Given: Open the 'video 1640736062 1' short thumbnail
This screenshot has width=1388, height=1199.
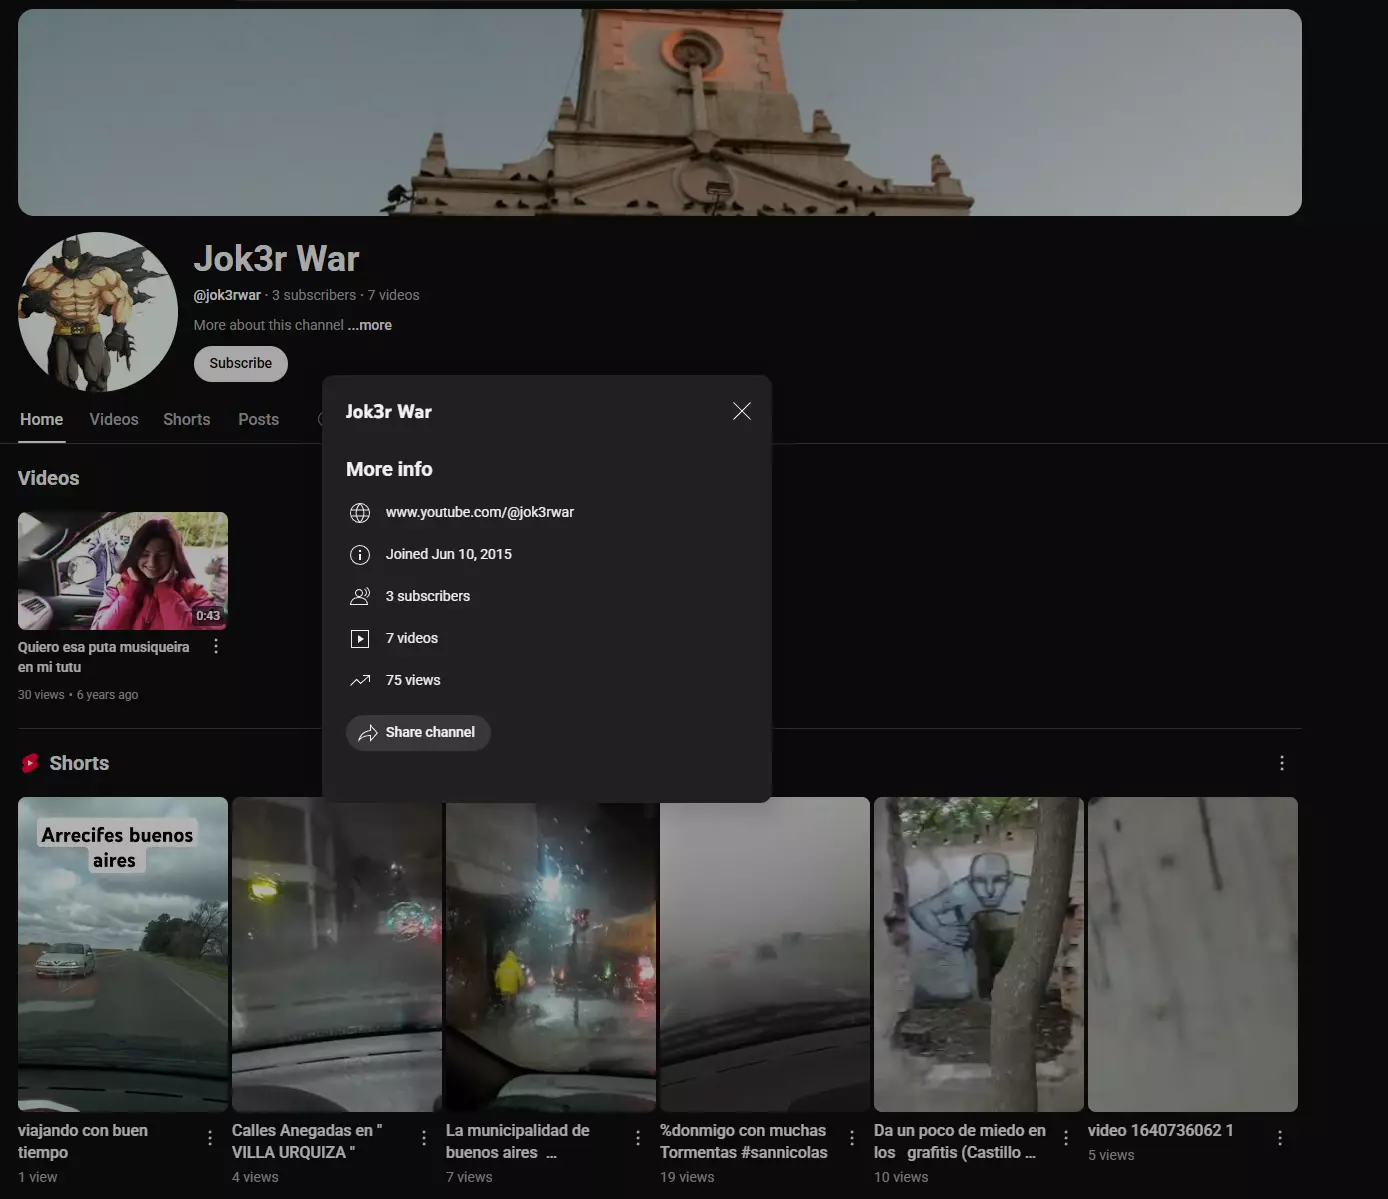Looking at the screenshot, I should pyautogui.click(x=1193, y=954).
